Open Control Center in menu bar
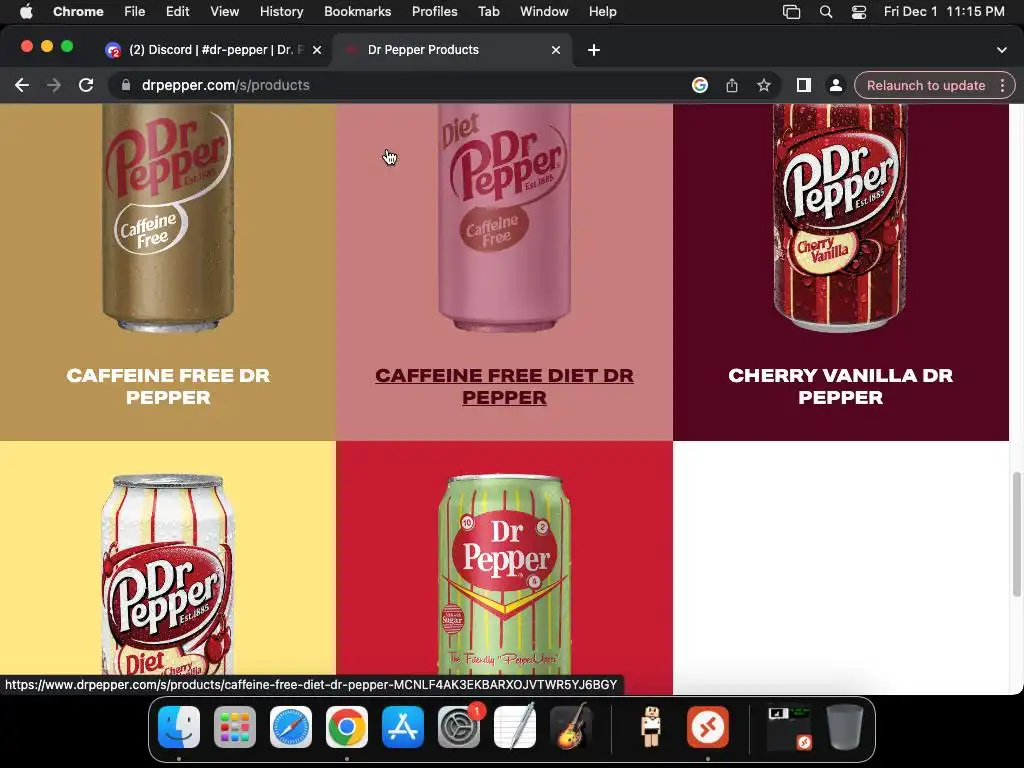Image resolution: width=1024 pixels, height=768 pixels. point(859,11)
